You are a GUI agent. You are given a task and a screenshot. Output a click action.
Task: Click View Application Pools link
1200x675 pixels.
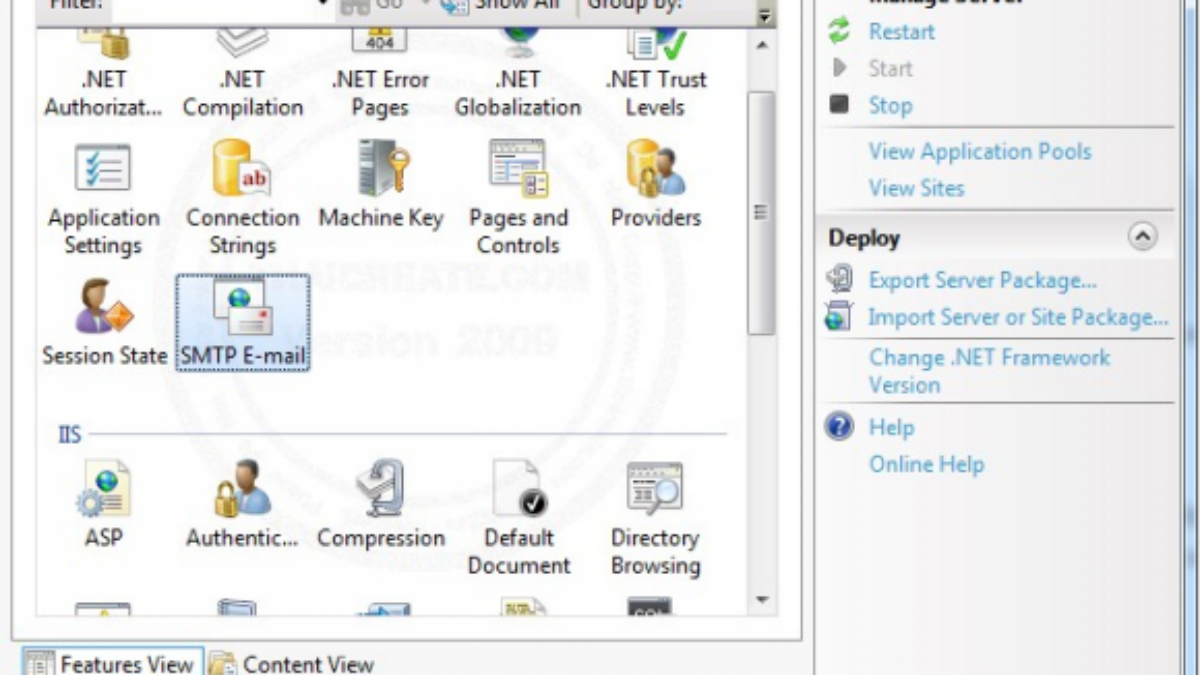point(979,152)
